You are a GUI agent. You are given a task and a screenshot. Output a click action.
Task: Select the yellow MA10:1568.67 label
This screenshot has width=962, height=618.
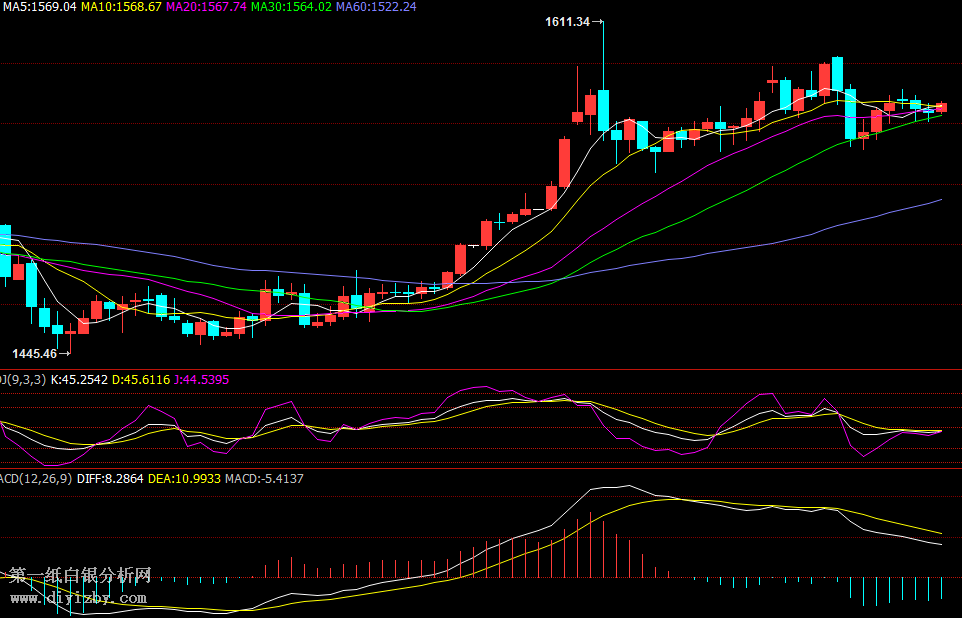pos(121,7)
